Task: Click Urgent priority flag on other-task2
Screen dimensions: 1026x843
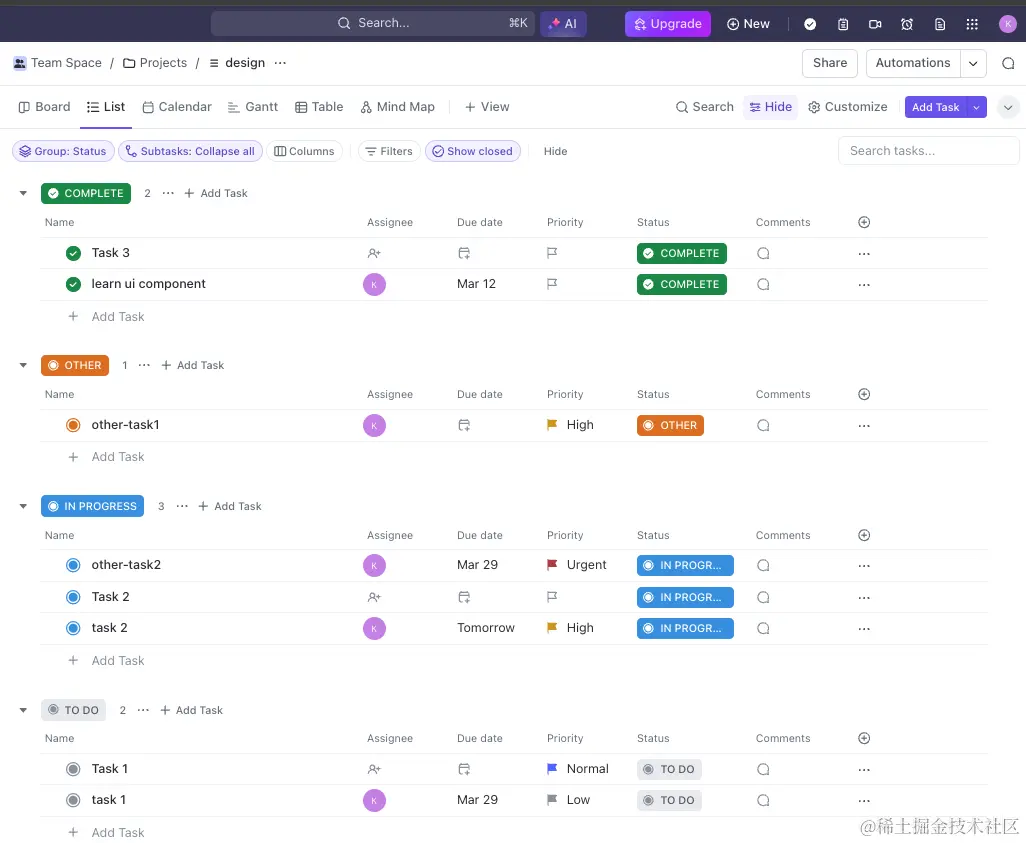Action: click(552, 564)
